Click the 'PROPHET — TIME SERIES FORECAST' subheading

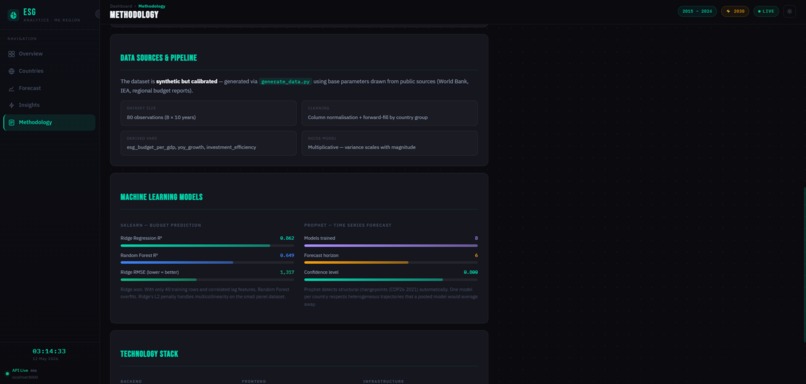pos(348,225)
